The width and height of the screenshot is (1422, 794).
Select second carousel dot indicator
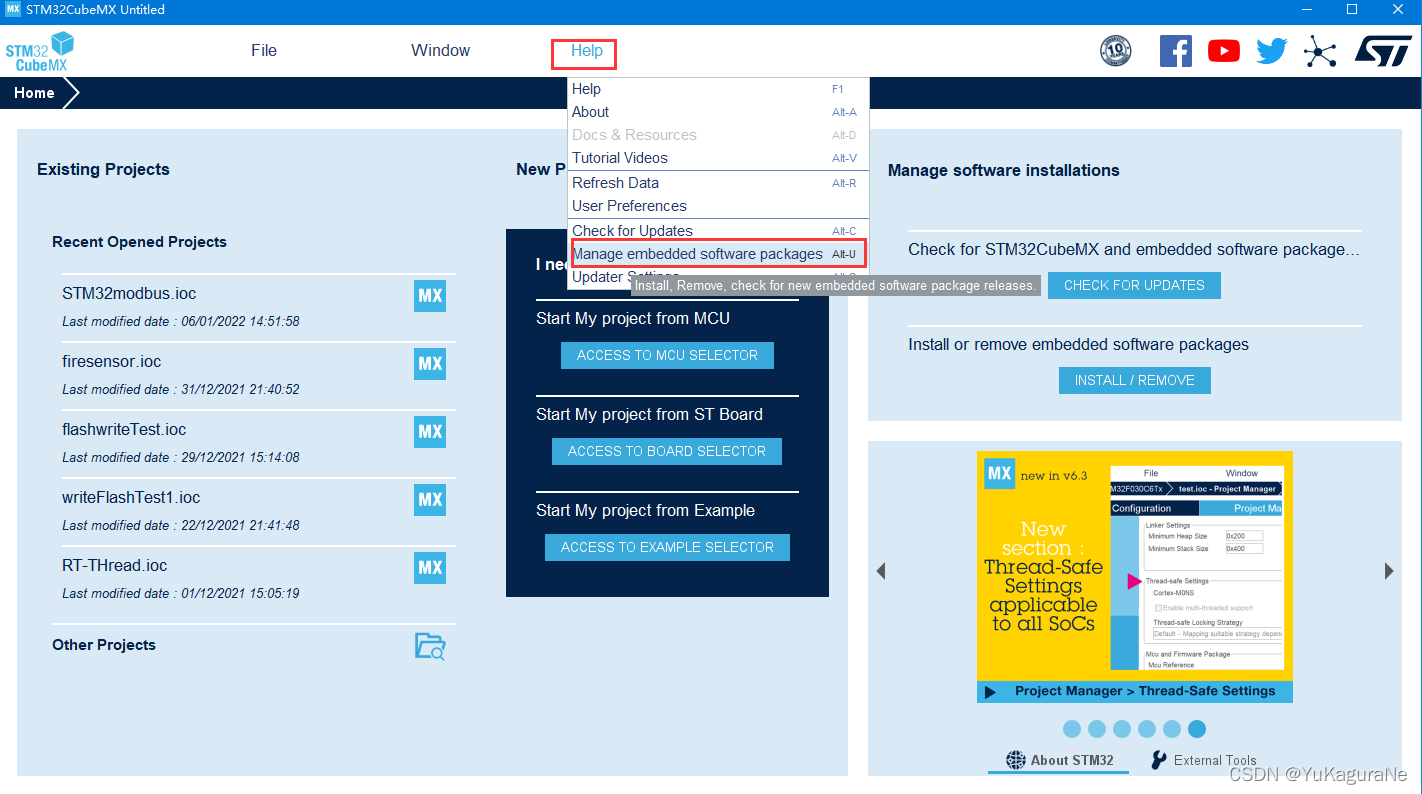(x=1097, y=729)
